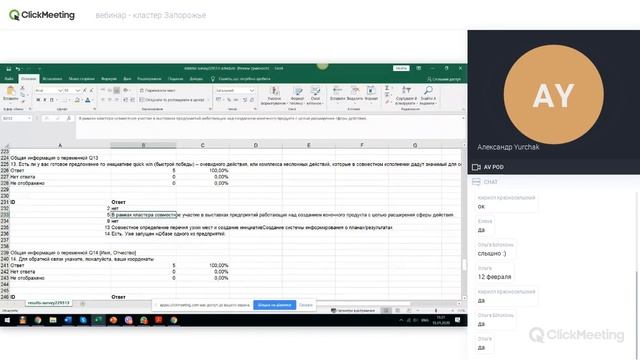Screen dimensions: 640x360
Task: Open Skype from the taskbar
Action: pyautogui.click(x=83, y=320)
